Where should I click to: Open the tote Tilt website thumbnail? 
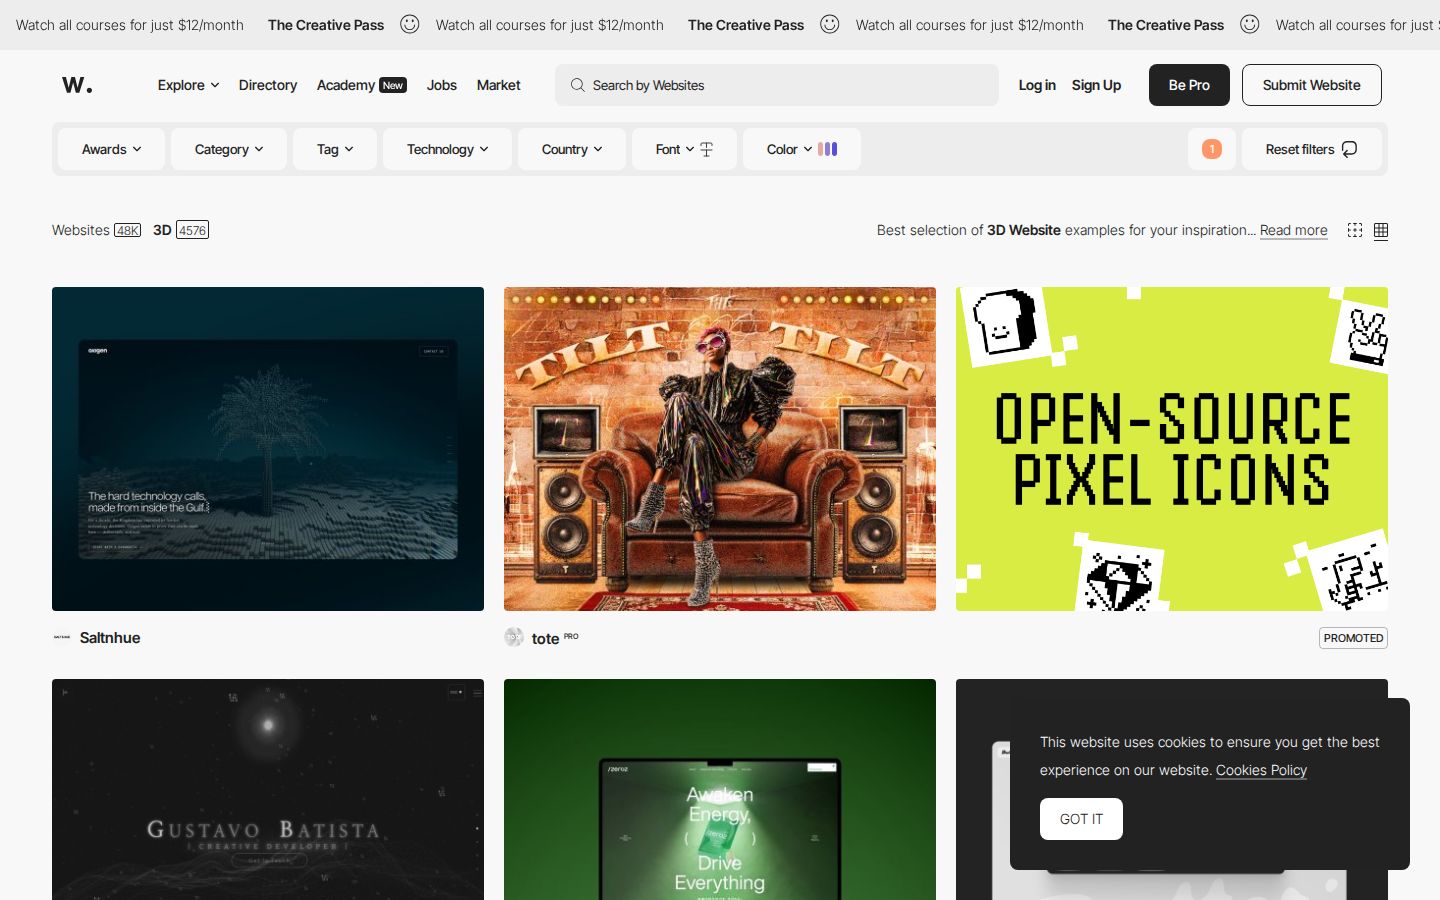coord(720,449)
